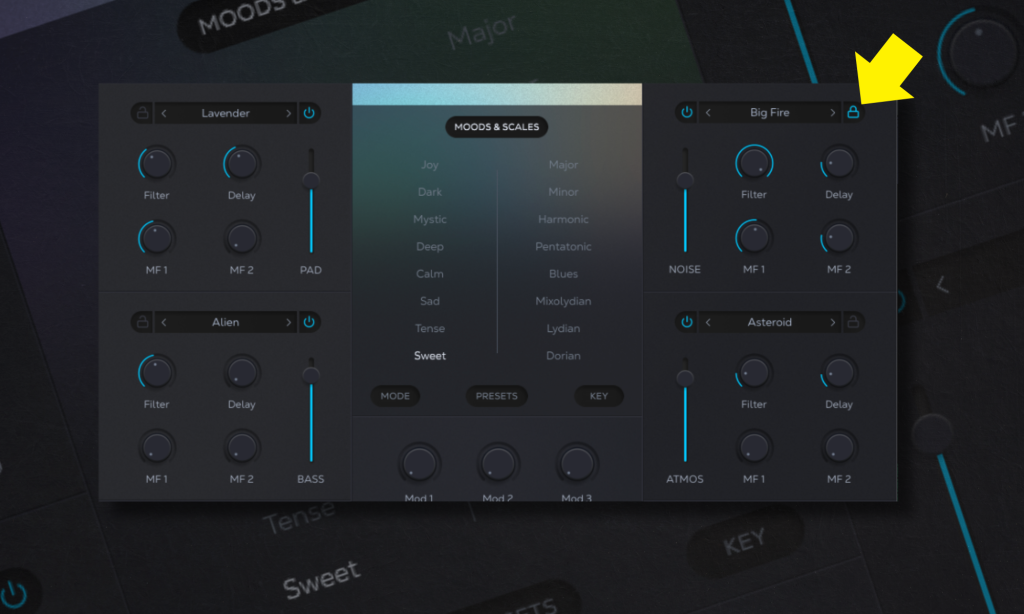This screenshot has width=1024, height=614.
Task: Click the BASS volume slider handle
Action: click(311, 374)
